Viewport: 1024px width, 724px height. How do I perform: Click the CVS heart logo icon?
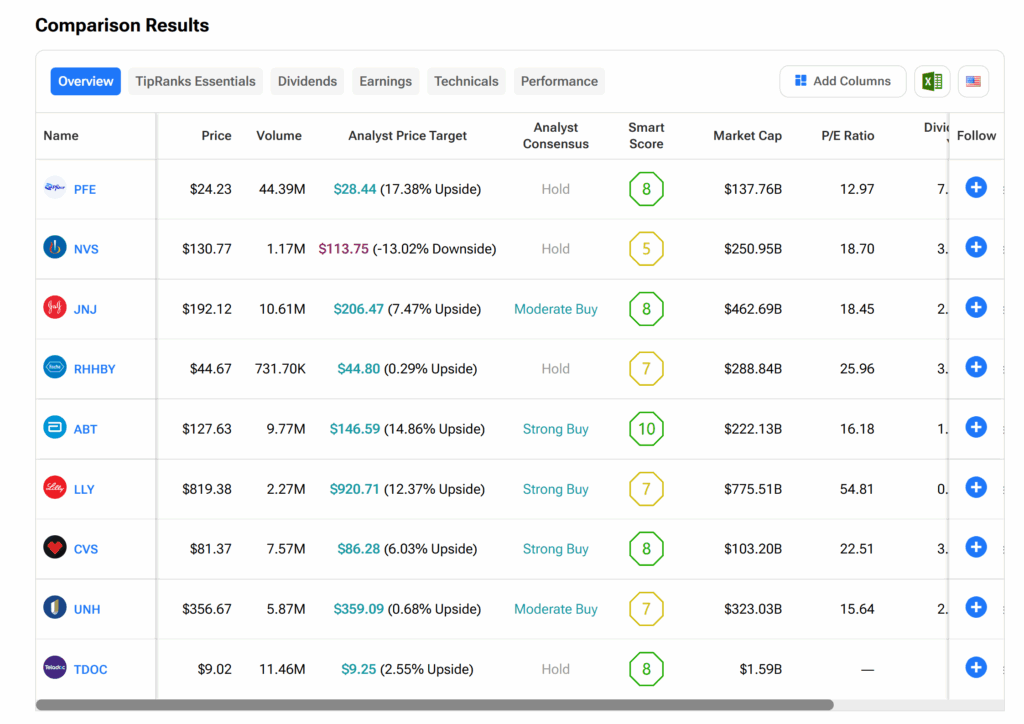tap(55, 548)
